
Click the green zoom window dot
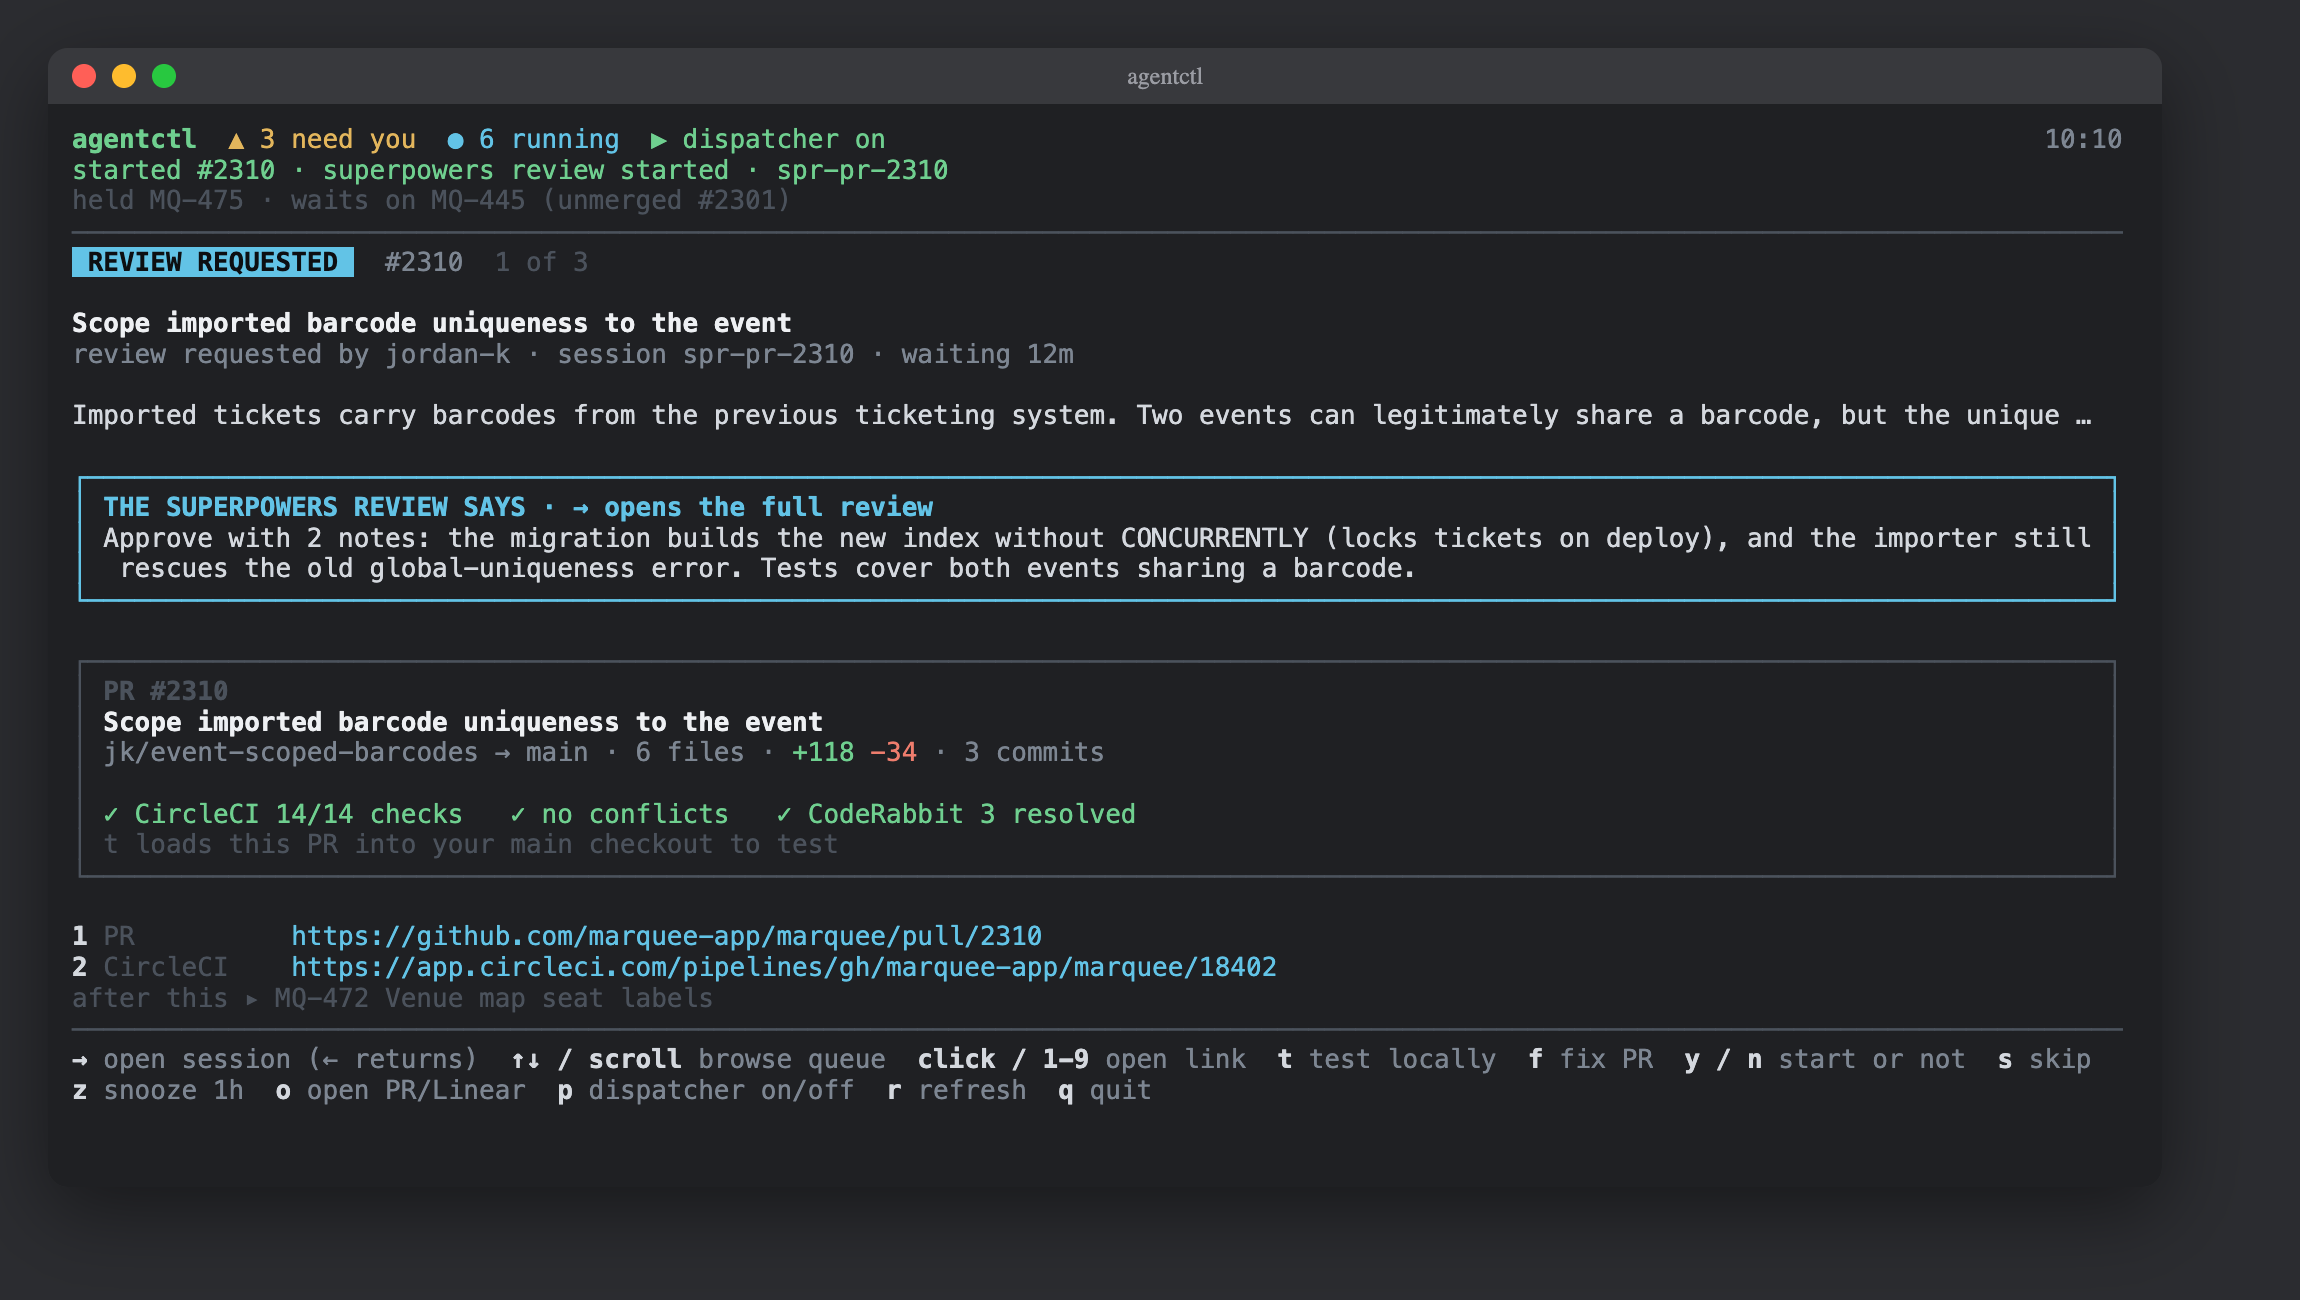pos(164,76)
